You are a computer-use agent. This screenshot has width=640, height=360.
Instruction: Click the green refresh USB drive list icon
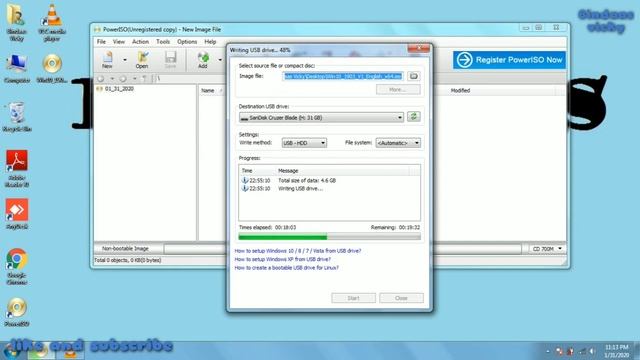click(413, 117)
